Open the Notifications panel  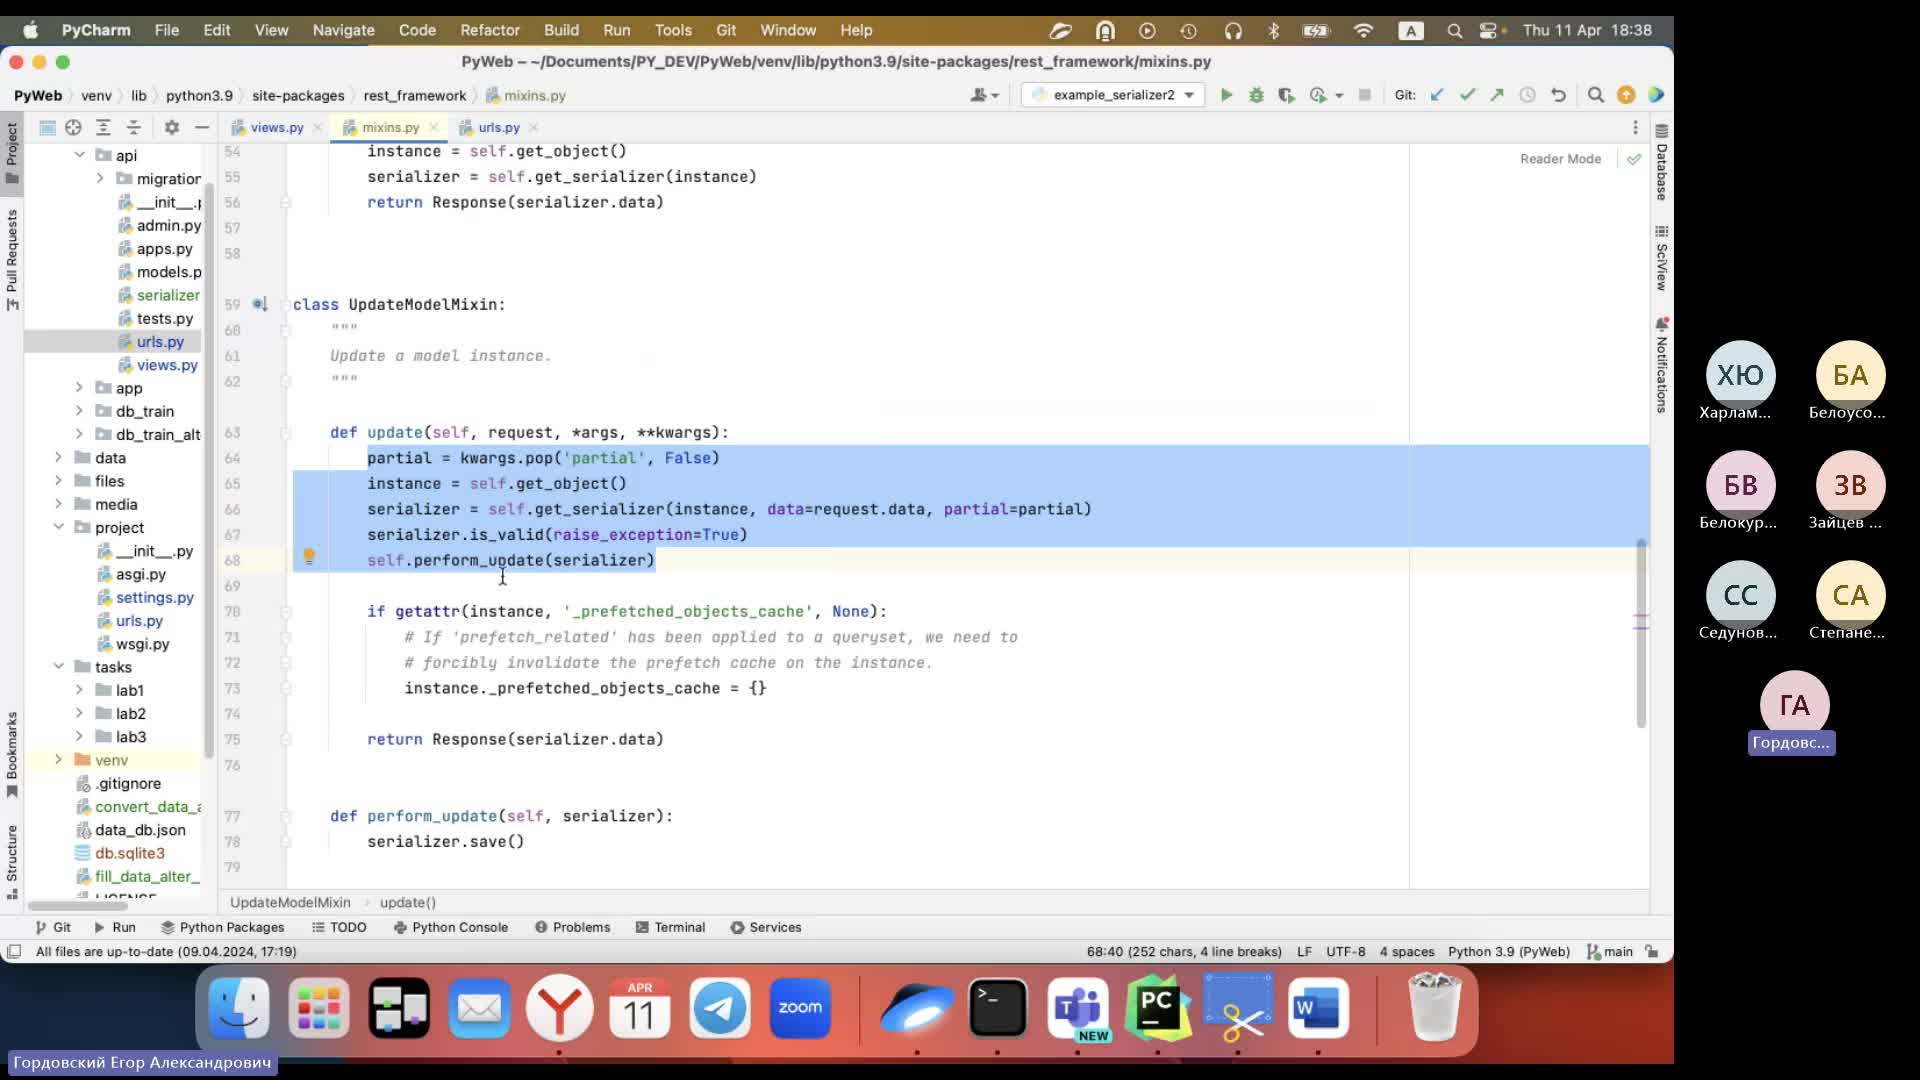1661,366
